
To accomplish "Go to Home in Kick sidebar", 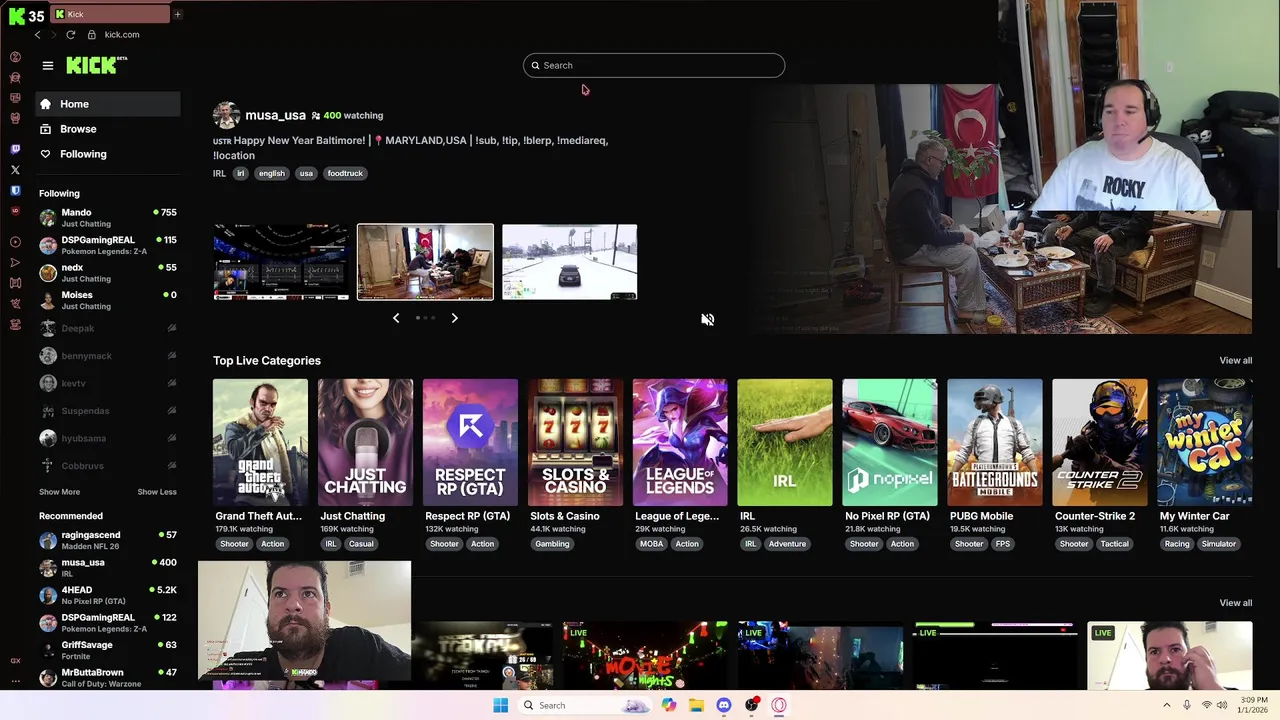I will click(x=108, y=104).
